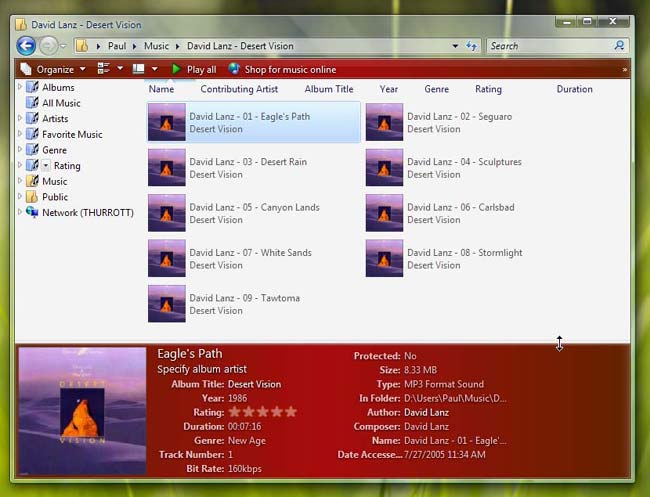Open the dropdown arrow next to Rating

point(46,166)
